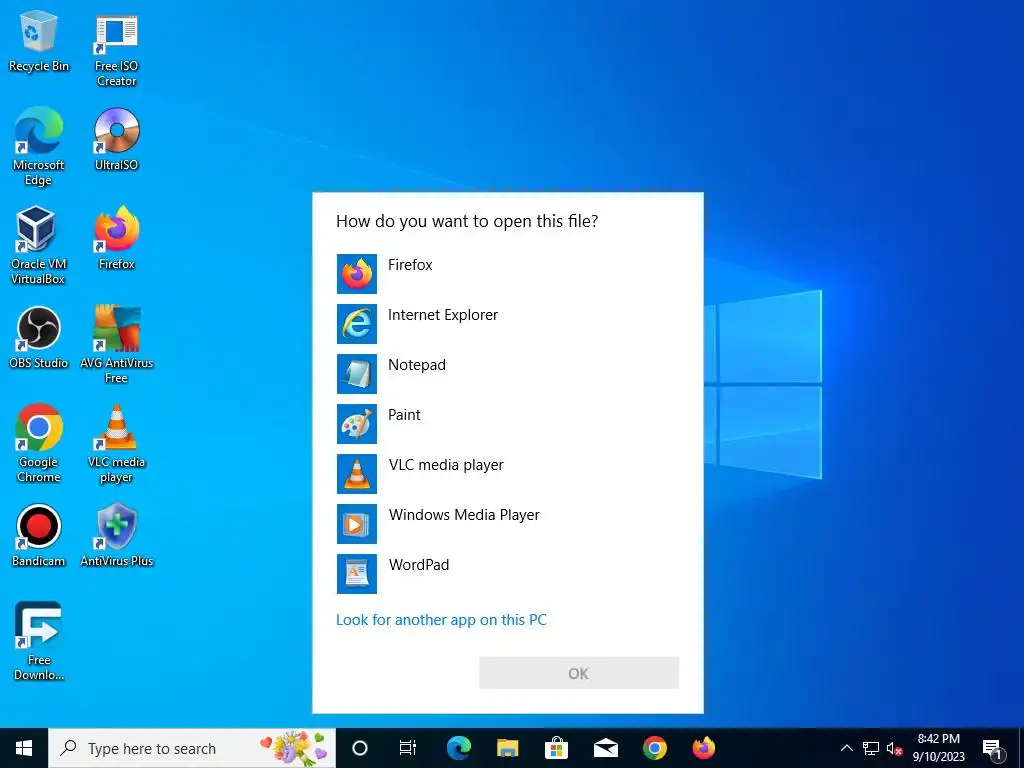Select the UltraISO desktop shortcut

[116, 139]
